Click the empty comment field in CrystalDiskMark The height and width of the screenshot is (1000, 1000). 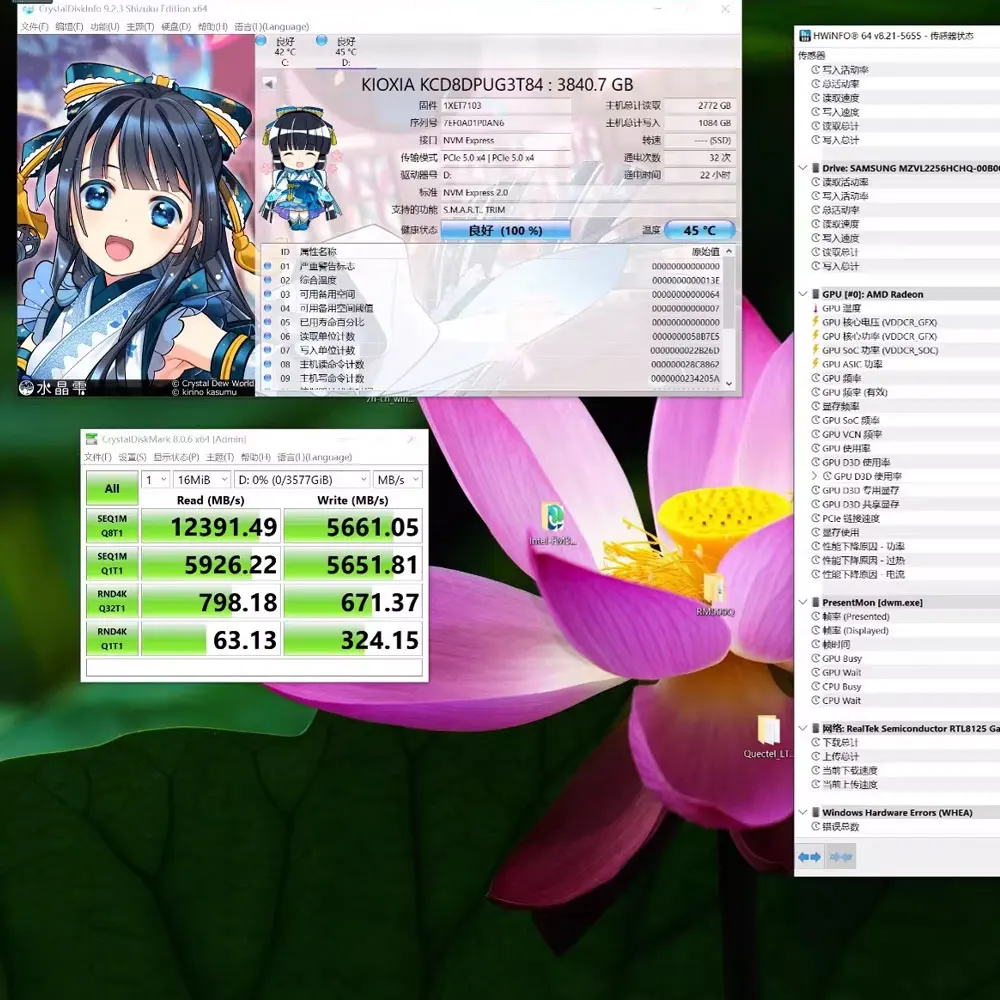point(254,667)
